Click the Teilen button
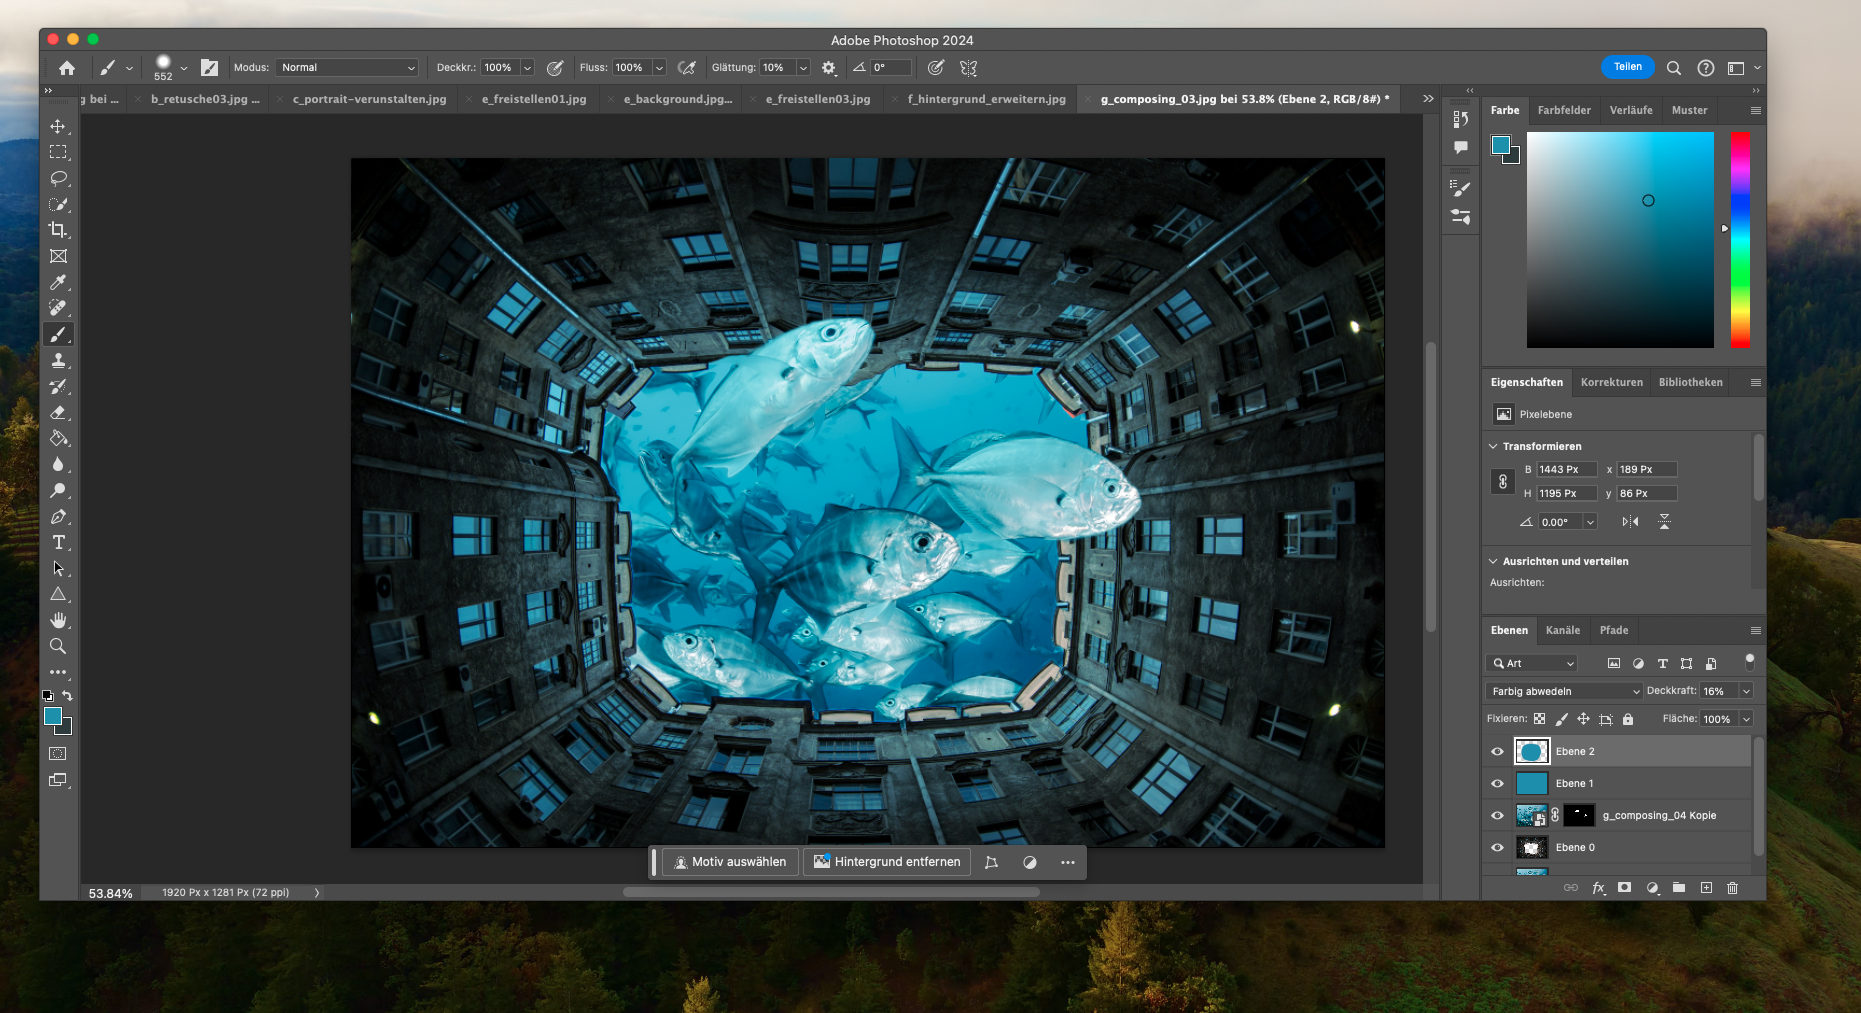Image resolution: width=1861 pixels, height=1013 pixels. point(1627,67)
